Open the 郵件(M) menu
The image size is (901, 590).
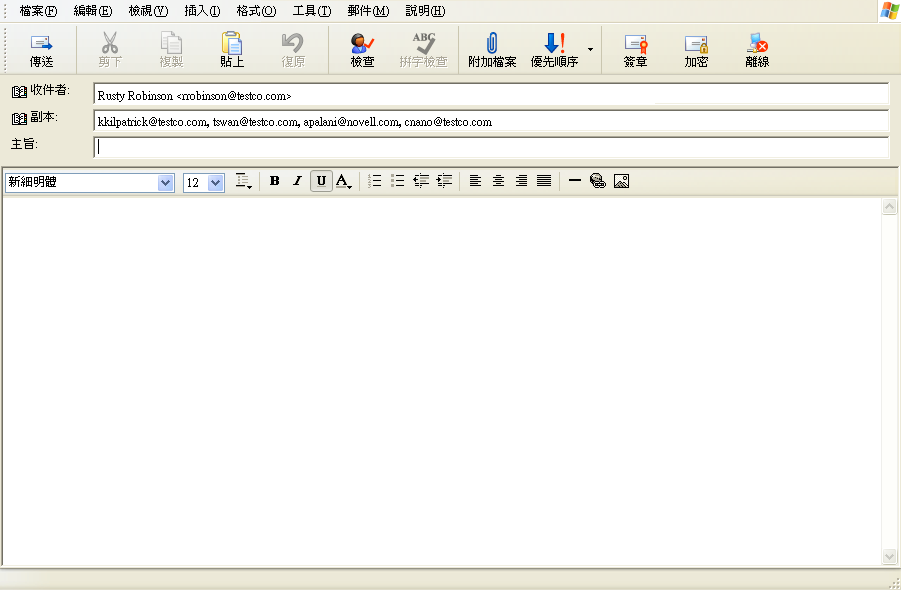click(x=368, y=11)
